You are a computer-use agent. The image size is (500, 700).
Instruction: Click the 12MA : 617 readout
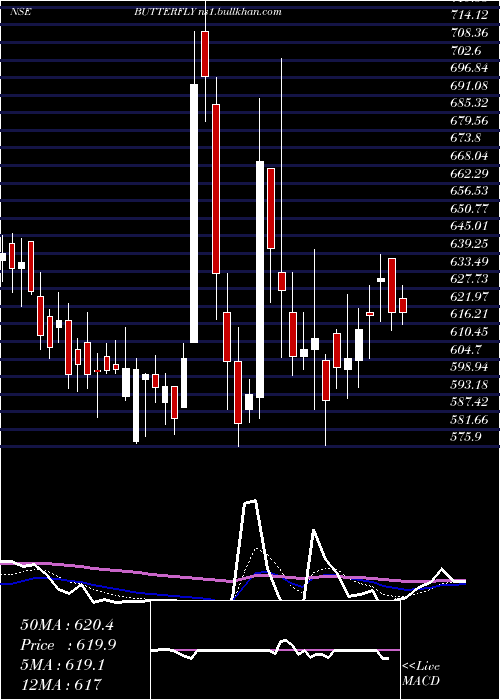click(x=61, y=684)
